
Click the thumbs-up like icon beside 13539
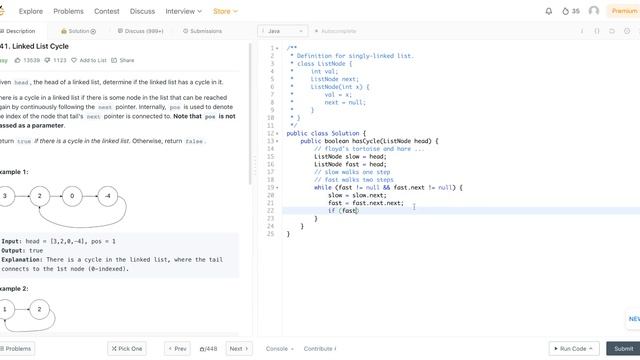click(18, 60)
